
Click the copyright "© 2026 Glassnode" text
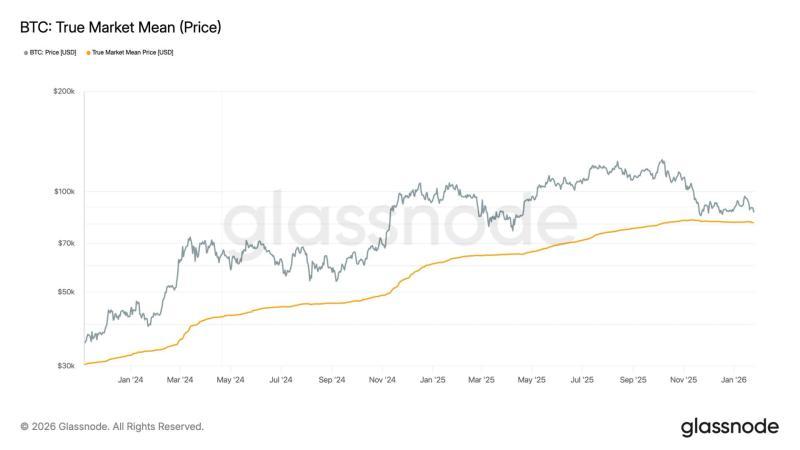point(112,427)
